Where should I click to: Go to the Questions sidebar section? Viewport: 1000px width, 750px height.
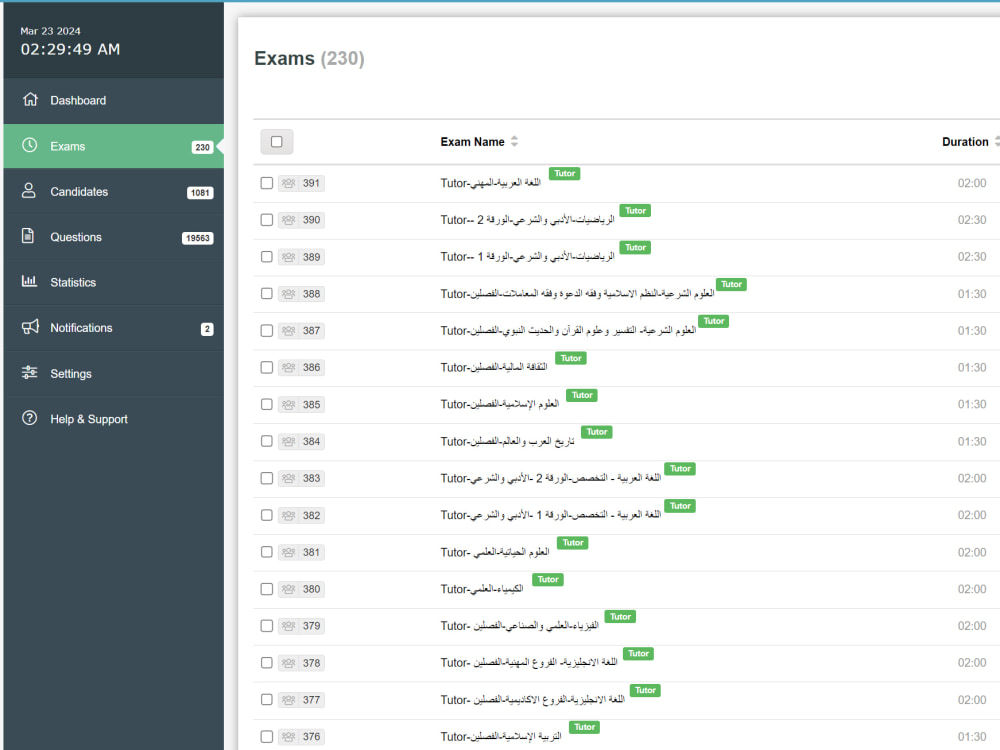point(114,237)
